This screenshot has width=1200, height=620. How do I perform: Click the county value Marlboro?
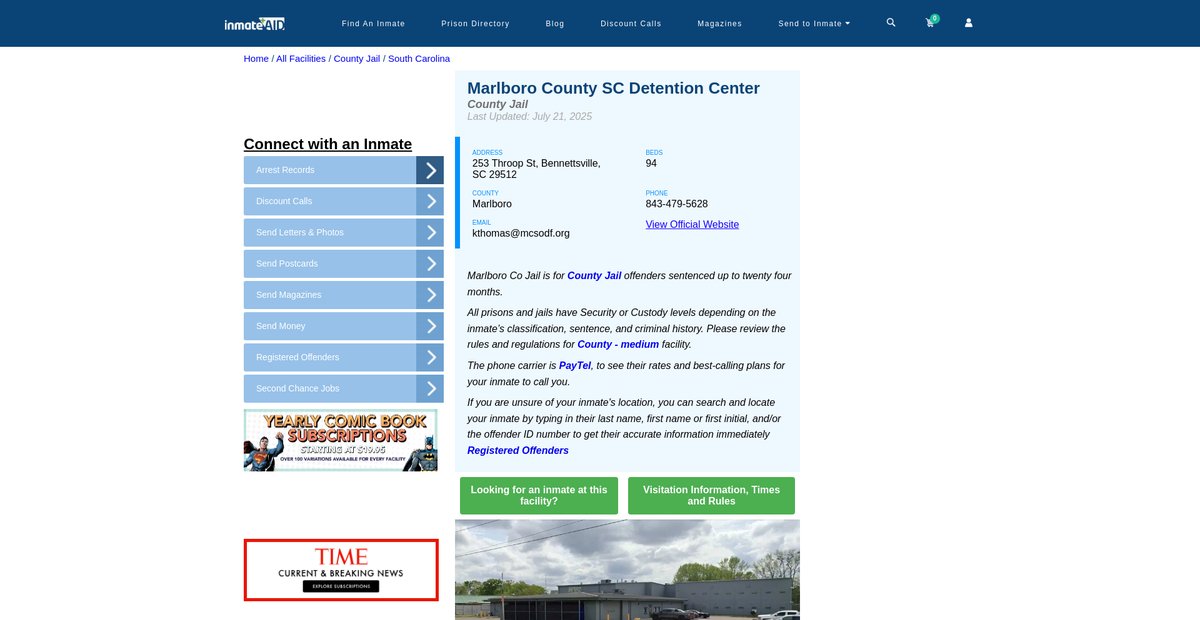tap(492, 204)
